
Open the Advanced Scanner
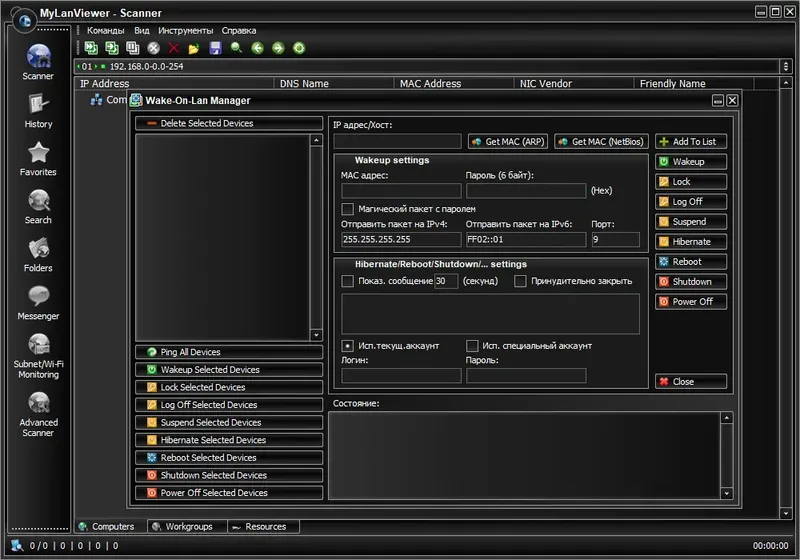[38, 414]
